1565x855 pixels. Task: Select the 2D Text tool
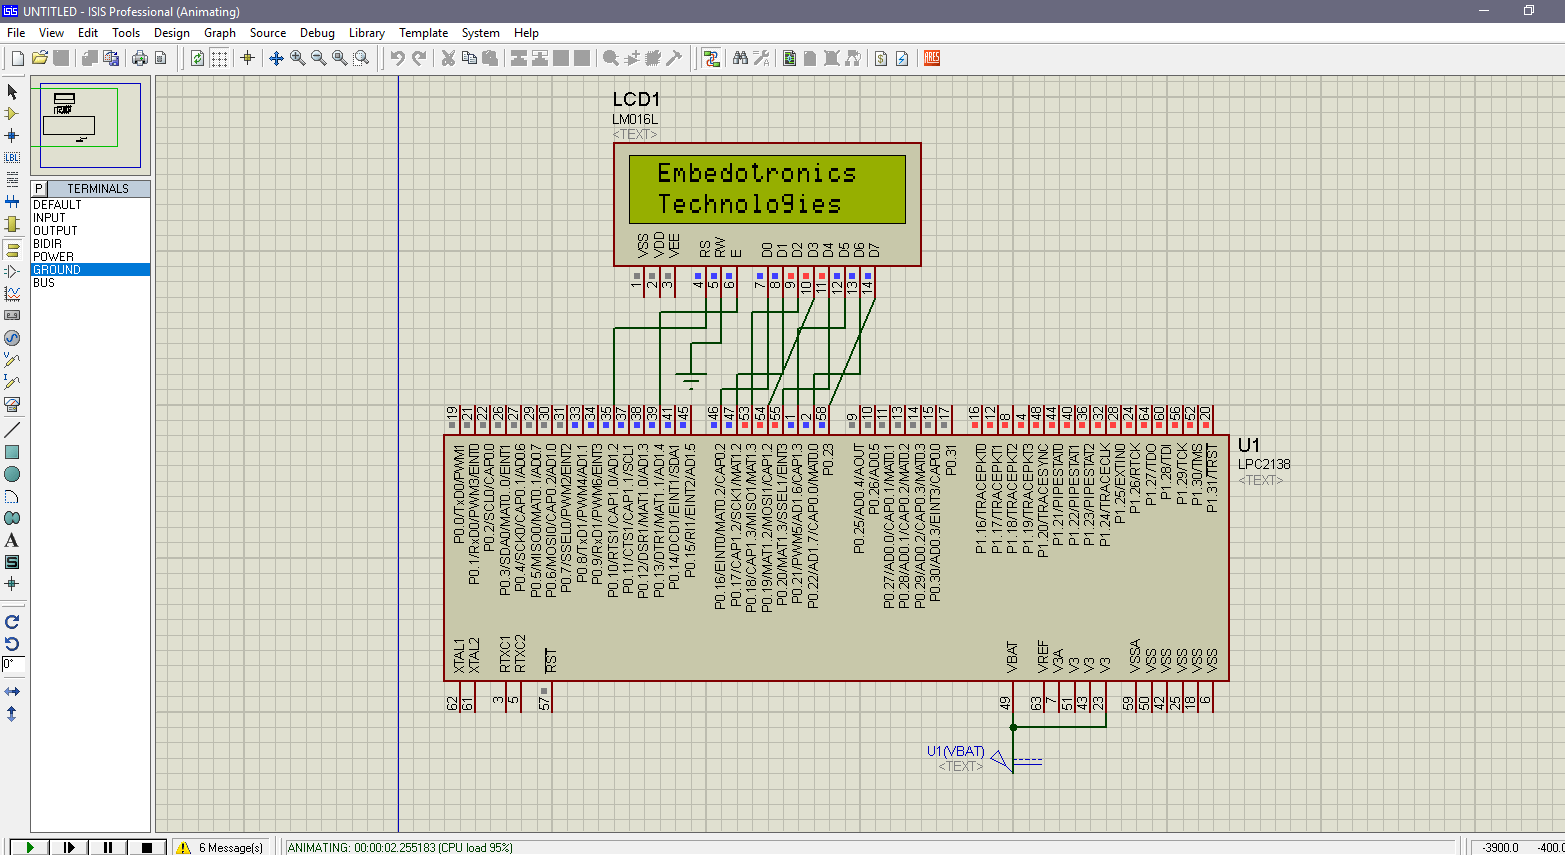pos(13,540)
